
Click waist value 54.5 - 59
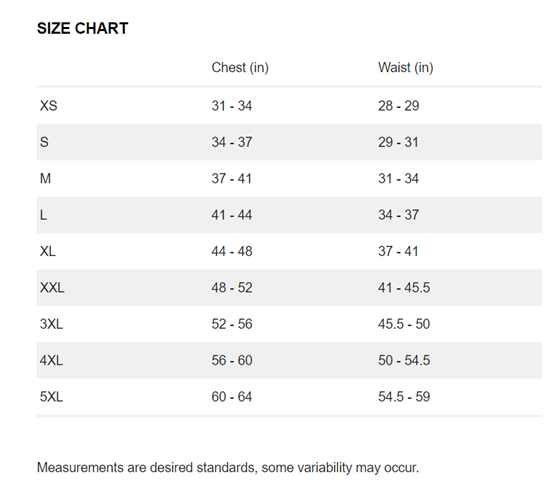point(404,397)
